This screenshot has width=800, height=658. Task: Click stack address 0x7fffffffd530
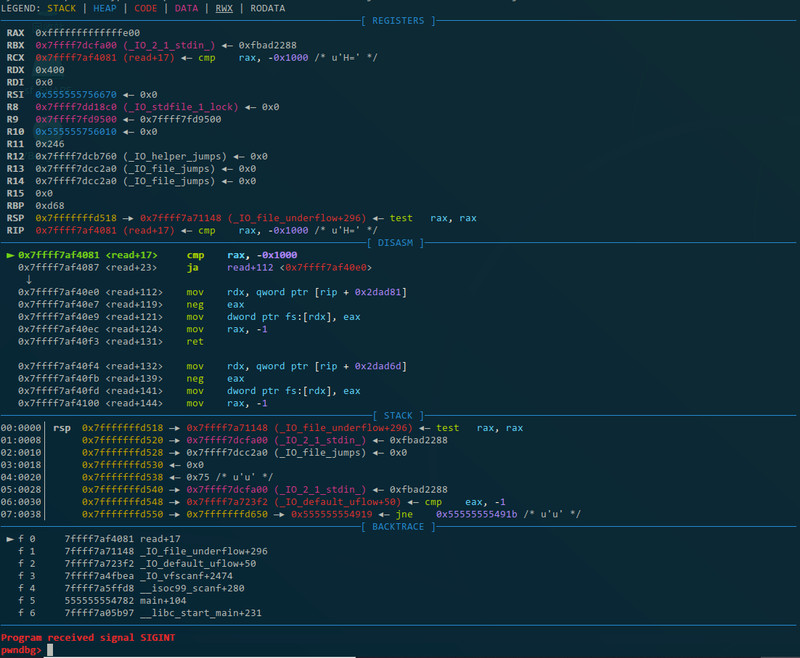(122, 465)
